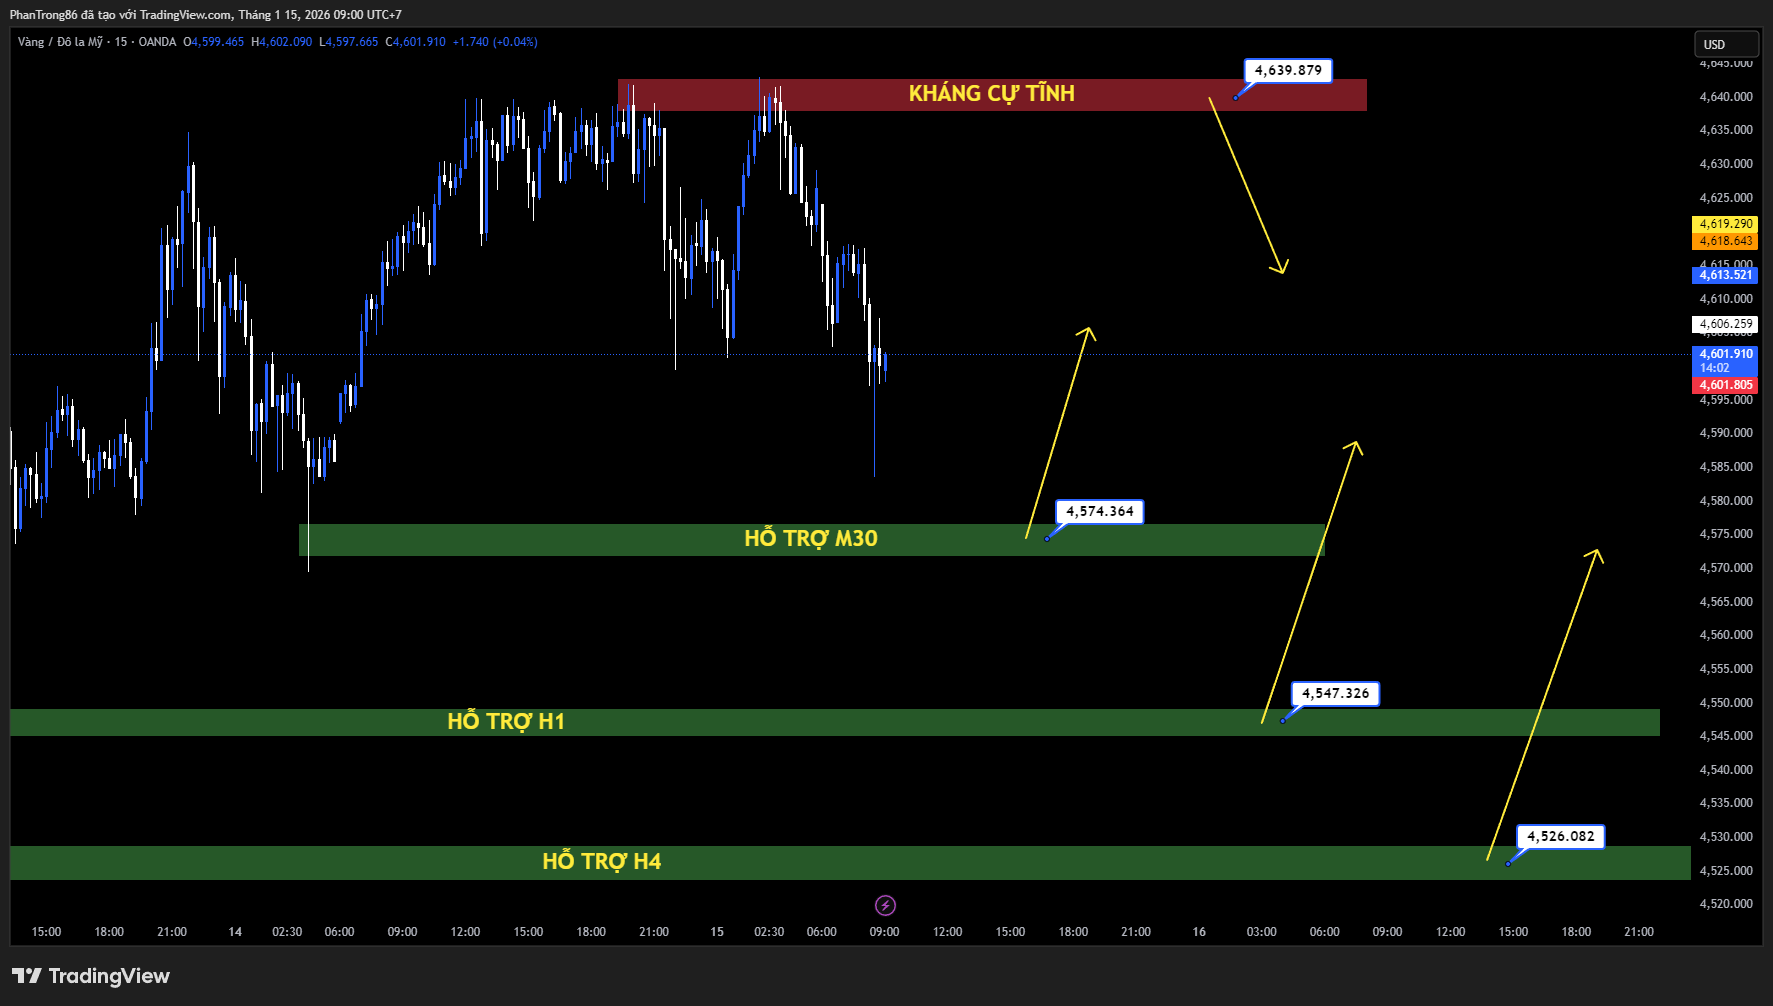Click the 4,526.082 price callout
This screenshot has width=1773, height=1006.
(x=1560, y=836)
